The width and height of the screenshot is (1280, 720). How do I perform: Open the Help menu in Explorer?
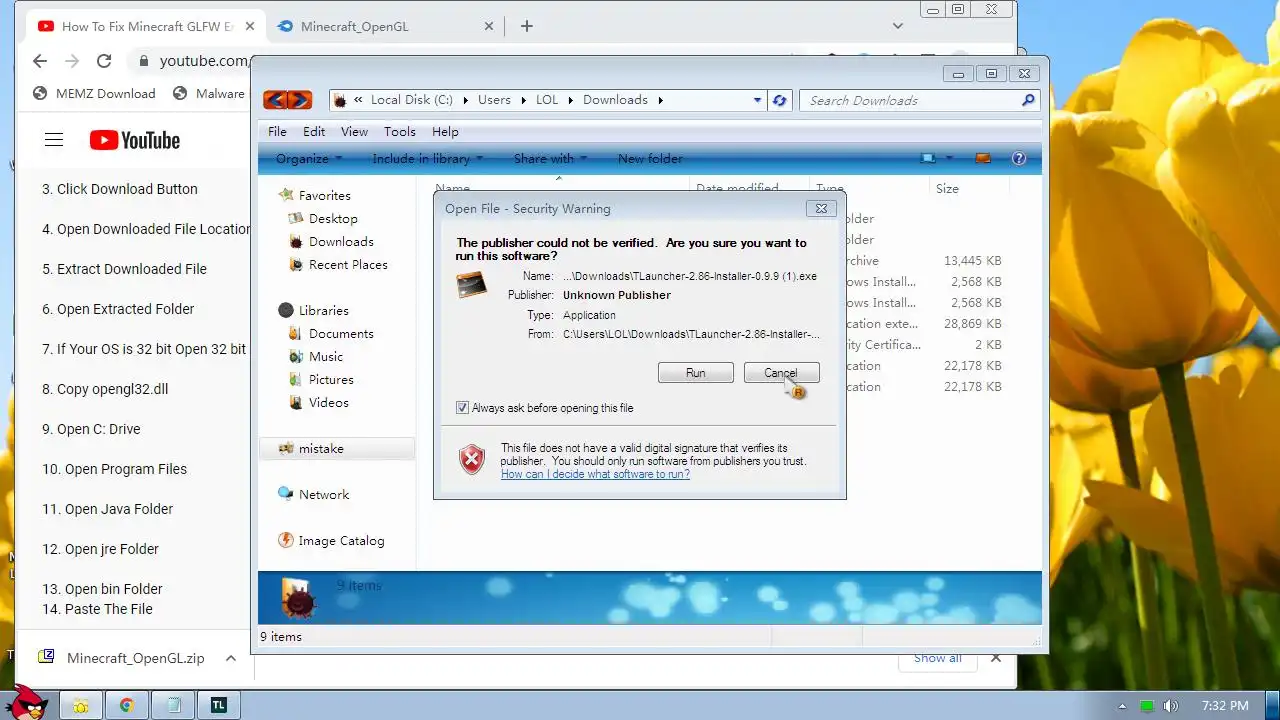click(x=445, y=131)
